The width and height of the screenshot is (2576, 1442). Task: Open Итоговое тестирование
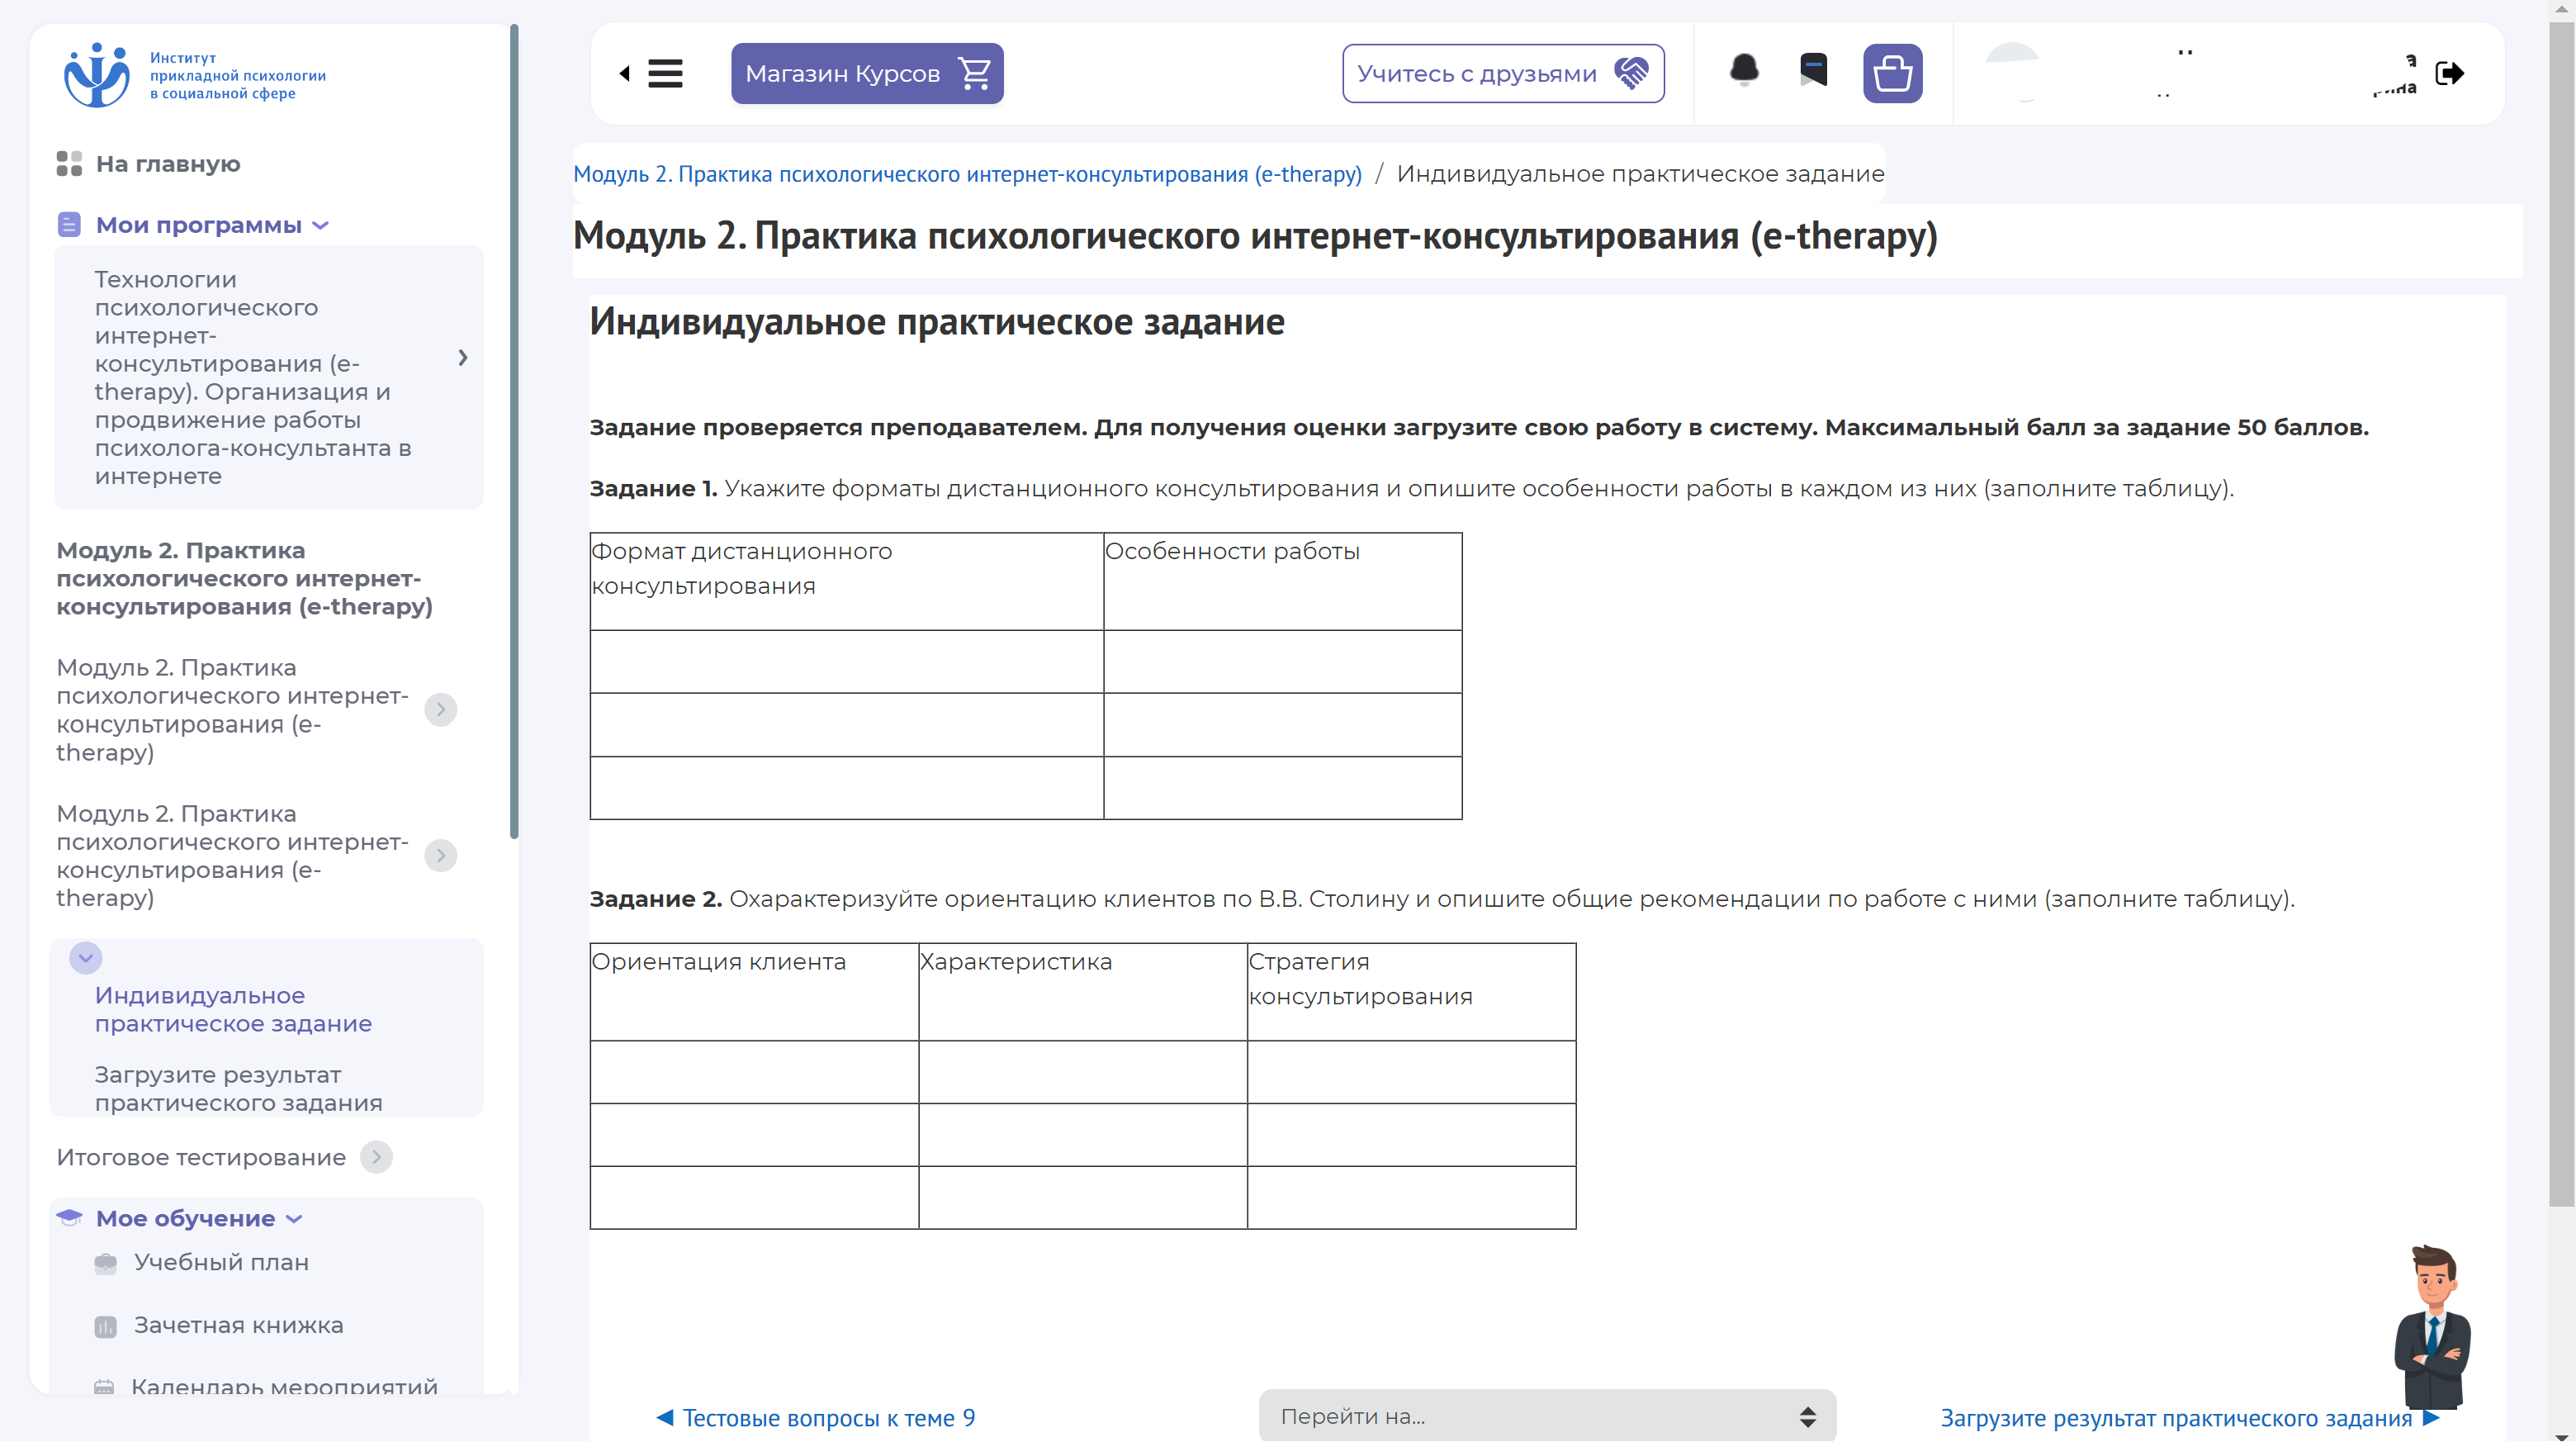coord(201,1157)
